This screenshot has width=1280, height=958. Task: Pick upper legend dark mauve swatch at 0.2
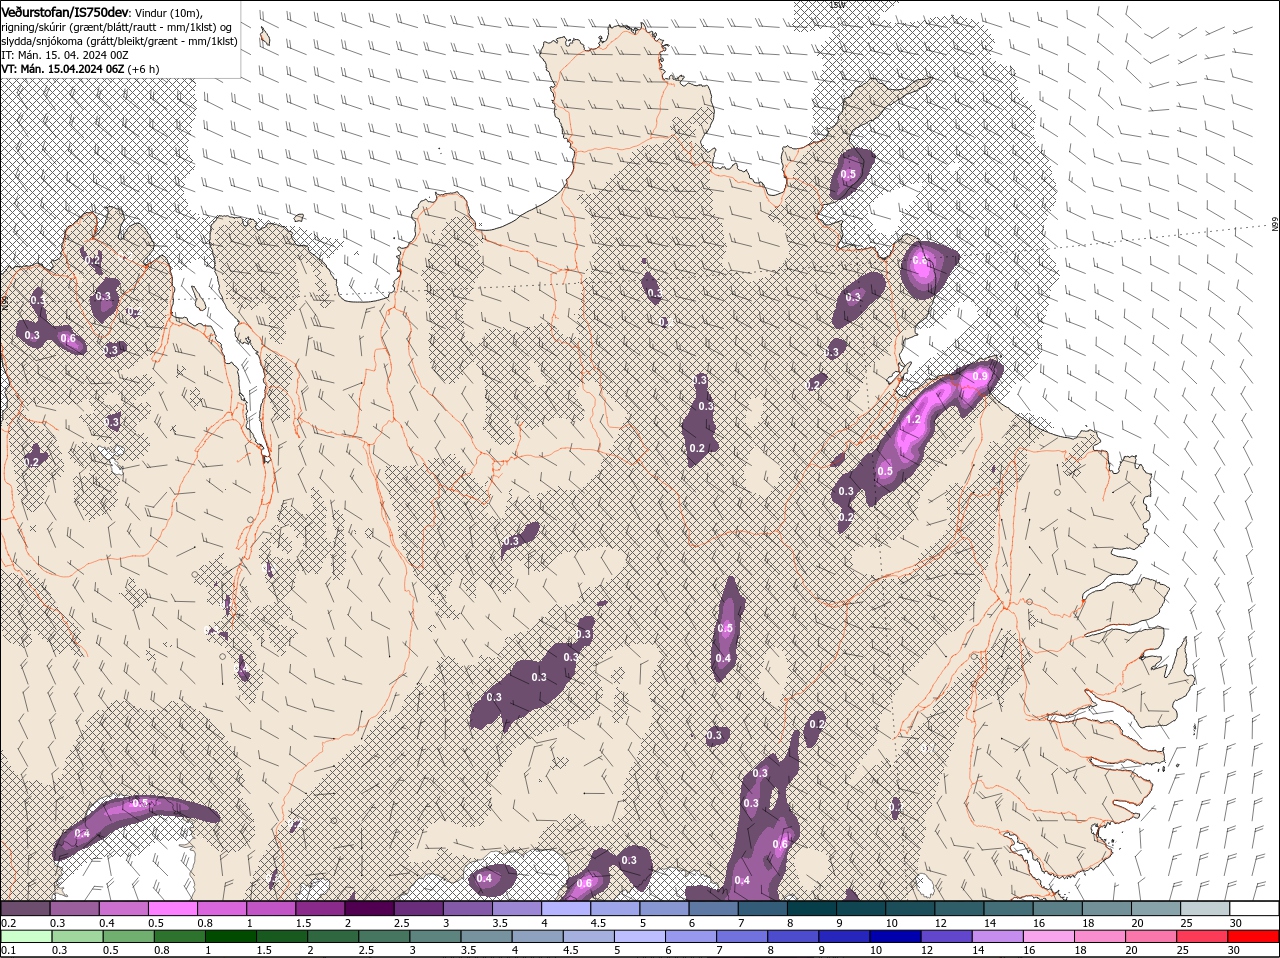coord(26,908)
